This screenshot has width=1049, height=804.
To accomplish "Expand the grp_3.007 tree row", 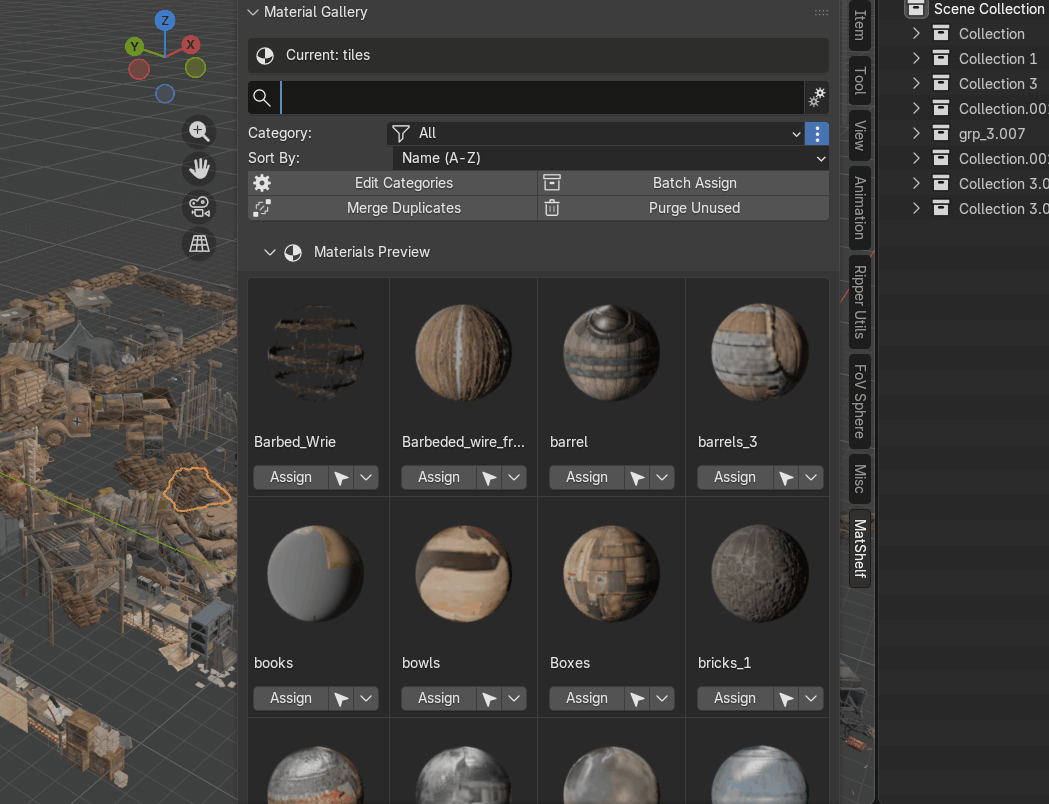I will pos(917,133).
